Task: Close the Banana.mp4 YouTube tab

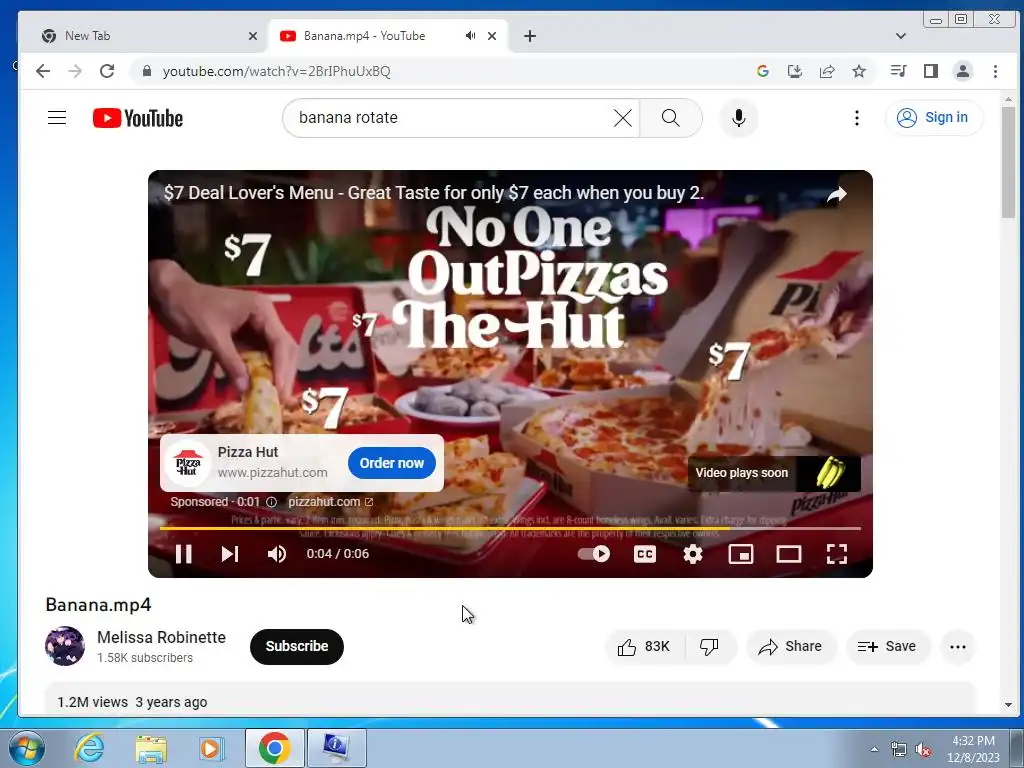Action: tap(492, 36)
